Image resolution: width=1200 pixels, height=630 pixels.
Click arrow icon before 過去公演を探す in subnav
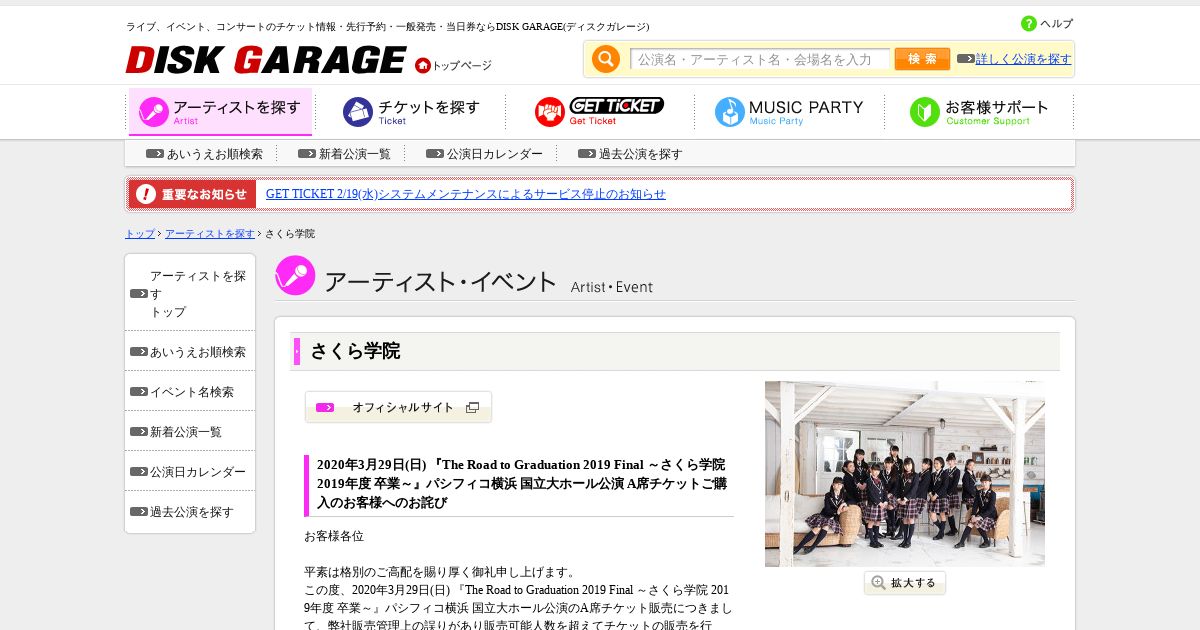pos(587,154)
